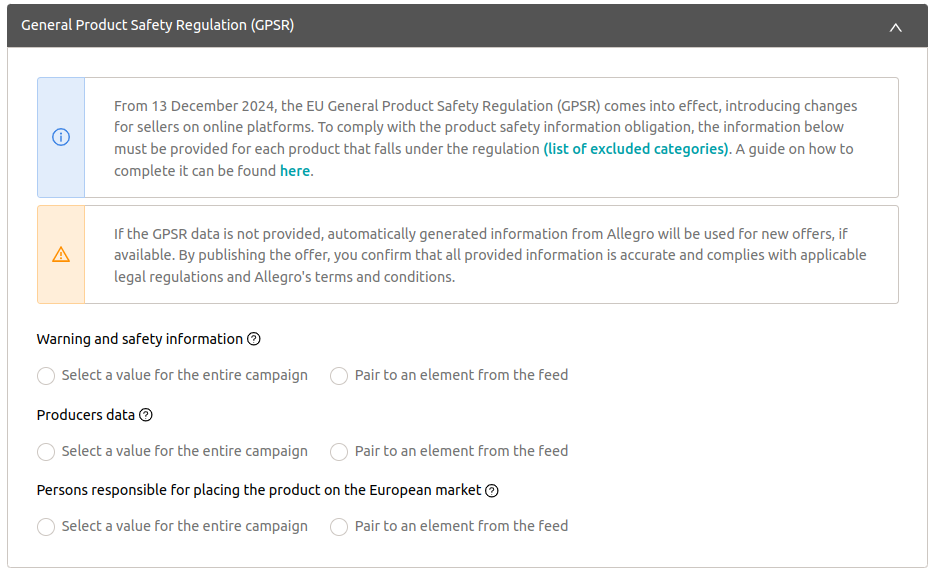Click the "Producers data" label text

coord(86,415)
